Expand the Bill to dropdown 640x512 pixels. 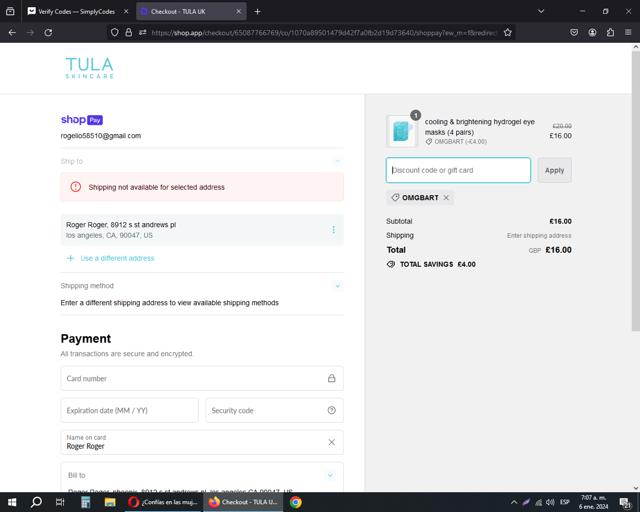coord(330,475)
